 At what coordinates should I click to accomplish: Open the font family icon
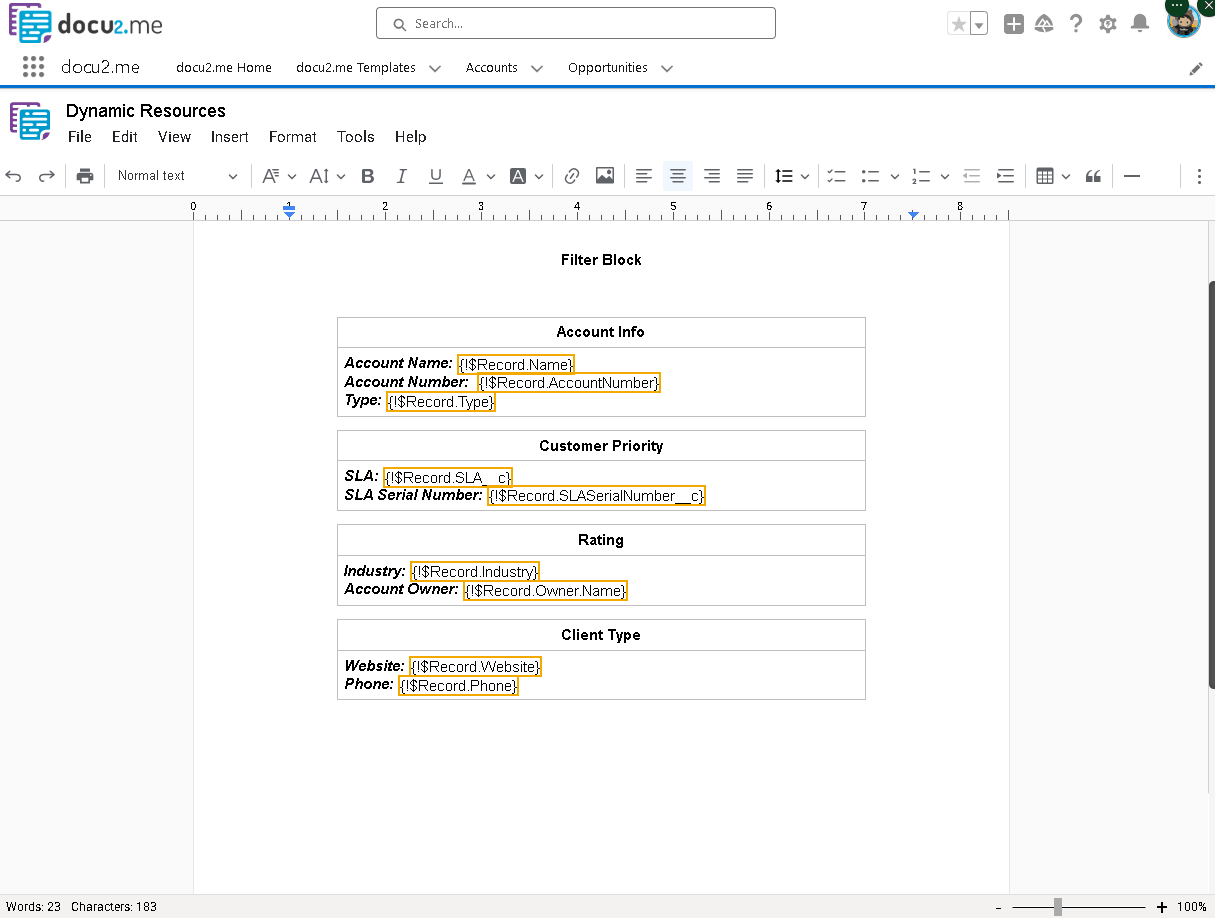[x=270, y=176]
